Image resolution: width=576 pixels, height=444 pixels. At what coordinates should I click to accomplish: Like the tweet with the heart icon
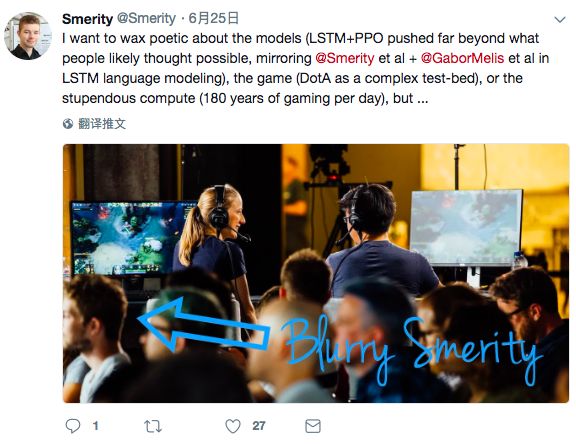tap(233, 426)
